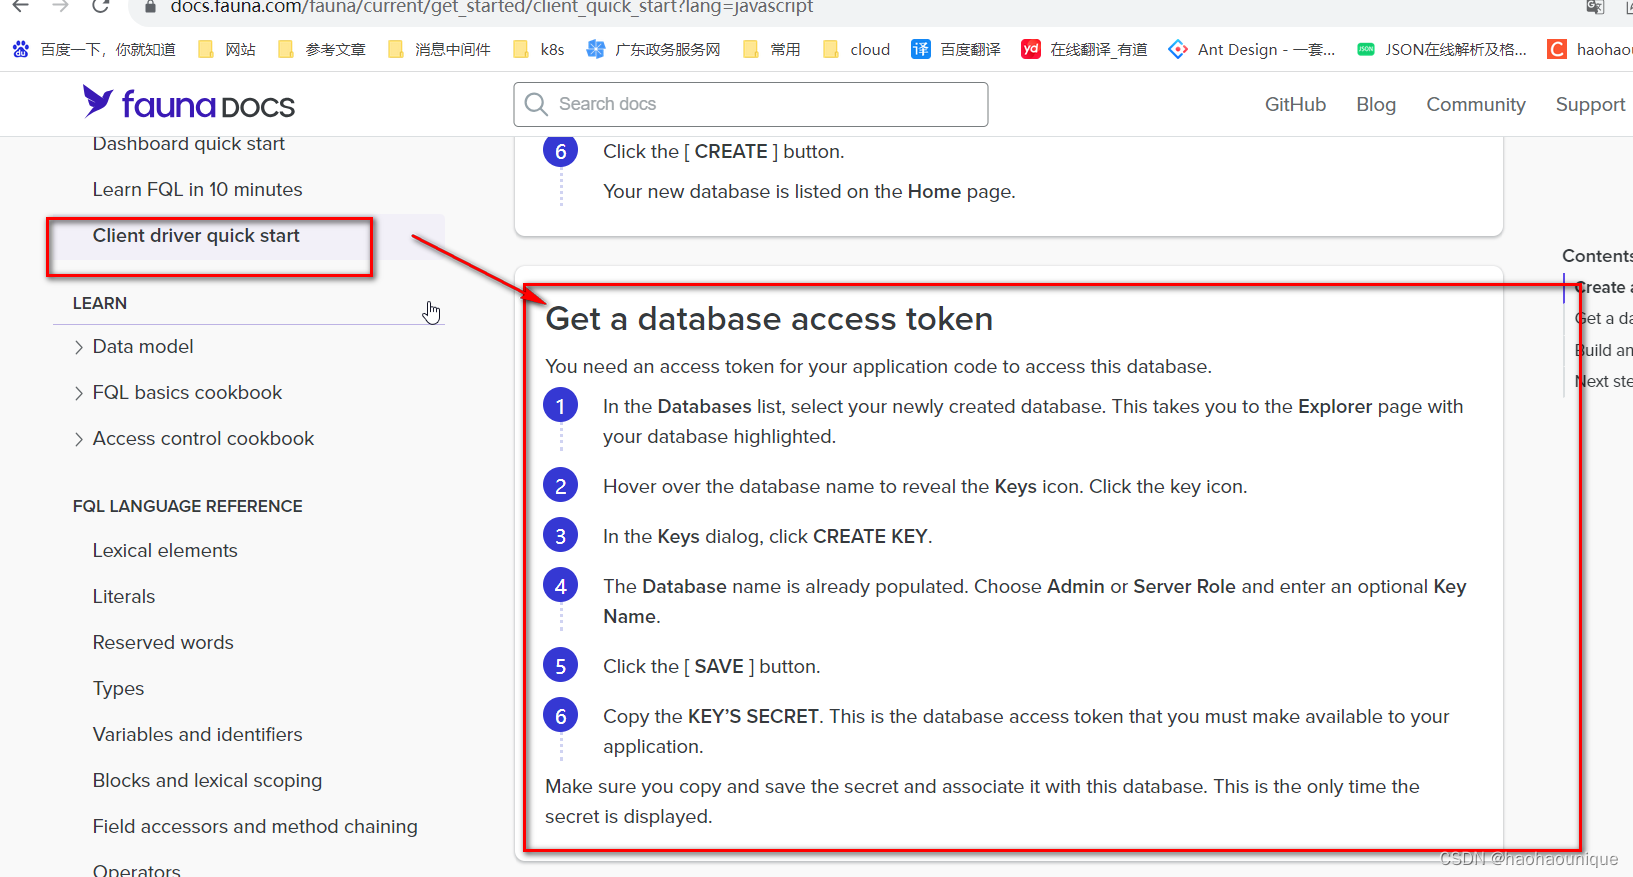1633x877 pixels.
Task: Open Types reference page
Action: [x=118, y=688]
